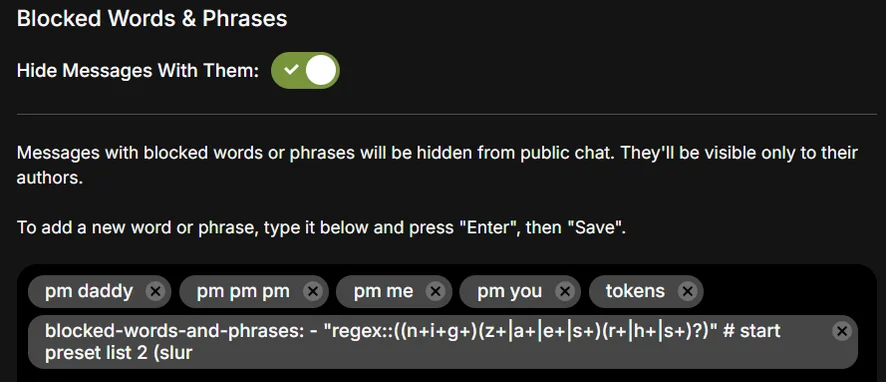
Task: Click the checkmark inside the green toggle
Action: click(x=290, y=70)
